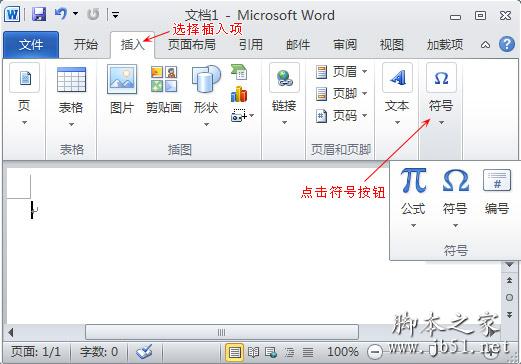Click the Redo icon in title bar
The width and height of the screenshot is (521, 364).
pos(93,14)
